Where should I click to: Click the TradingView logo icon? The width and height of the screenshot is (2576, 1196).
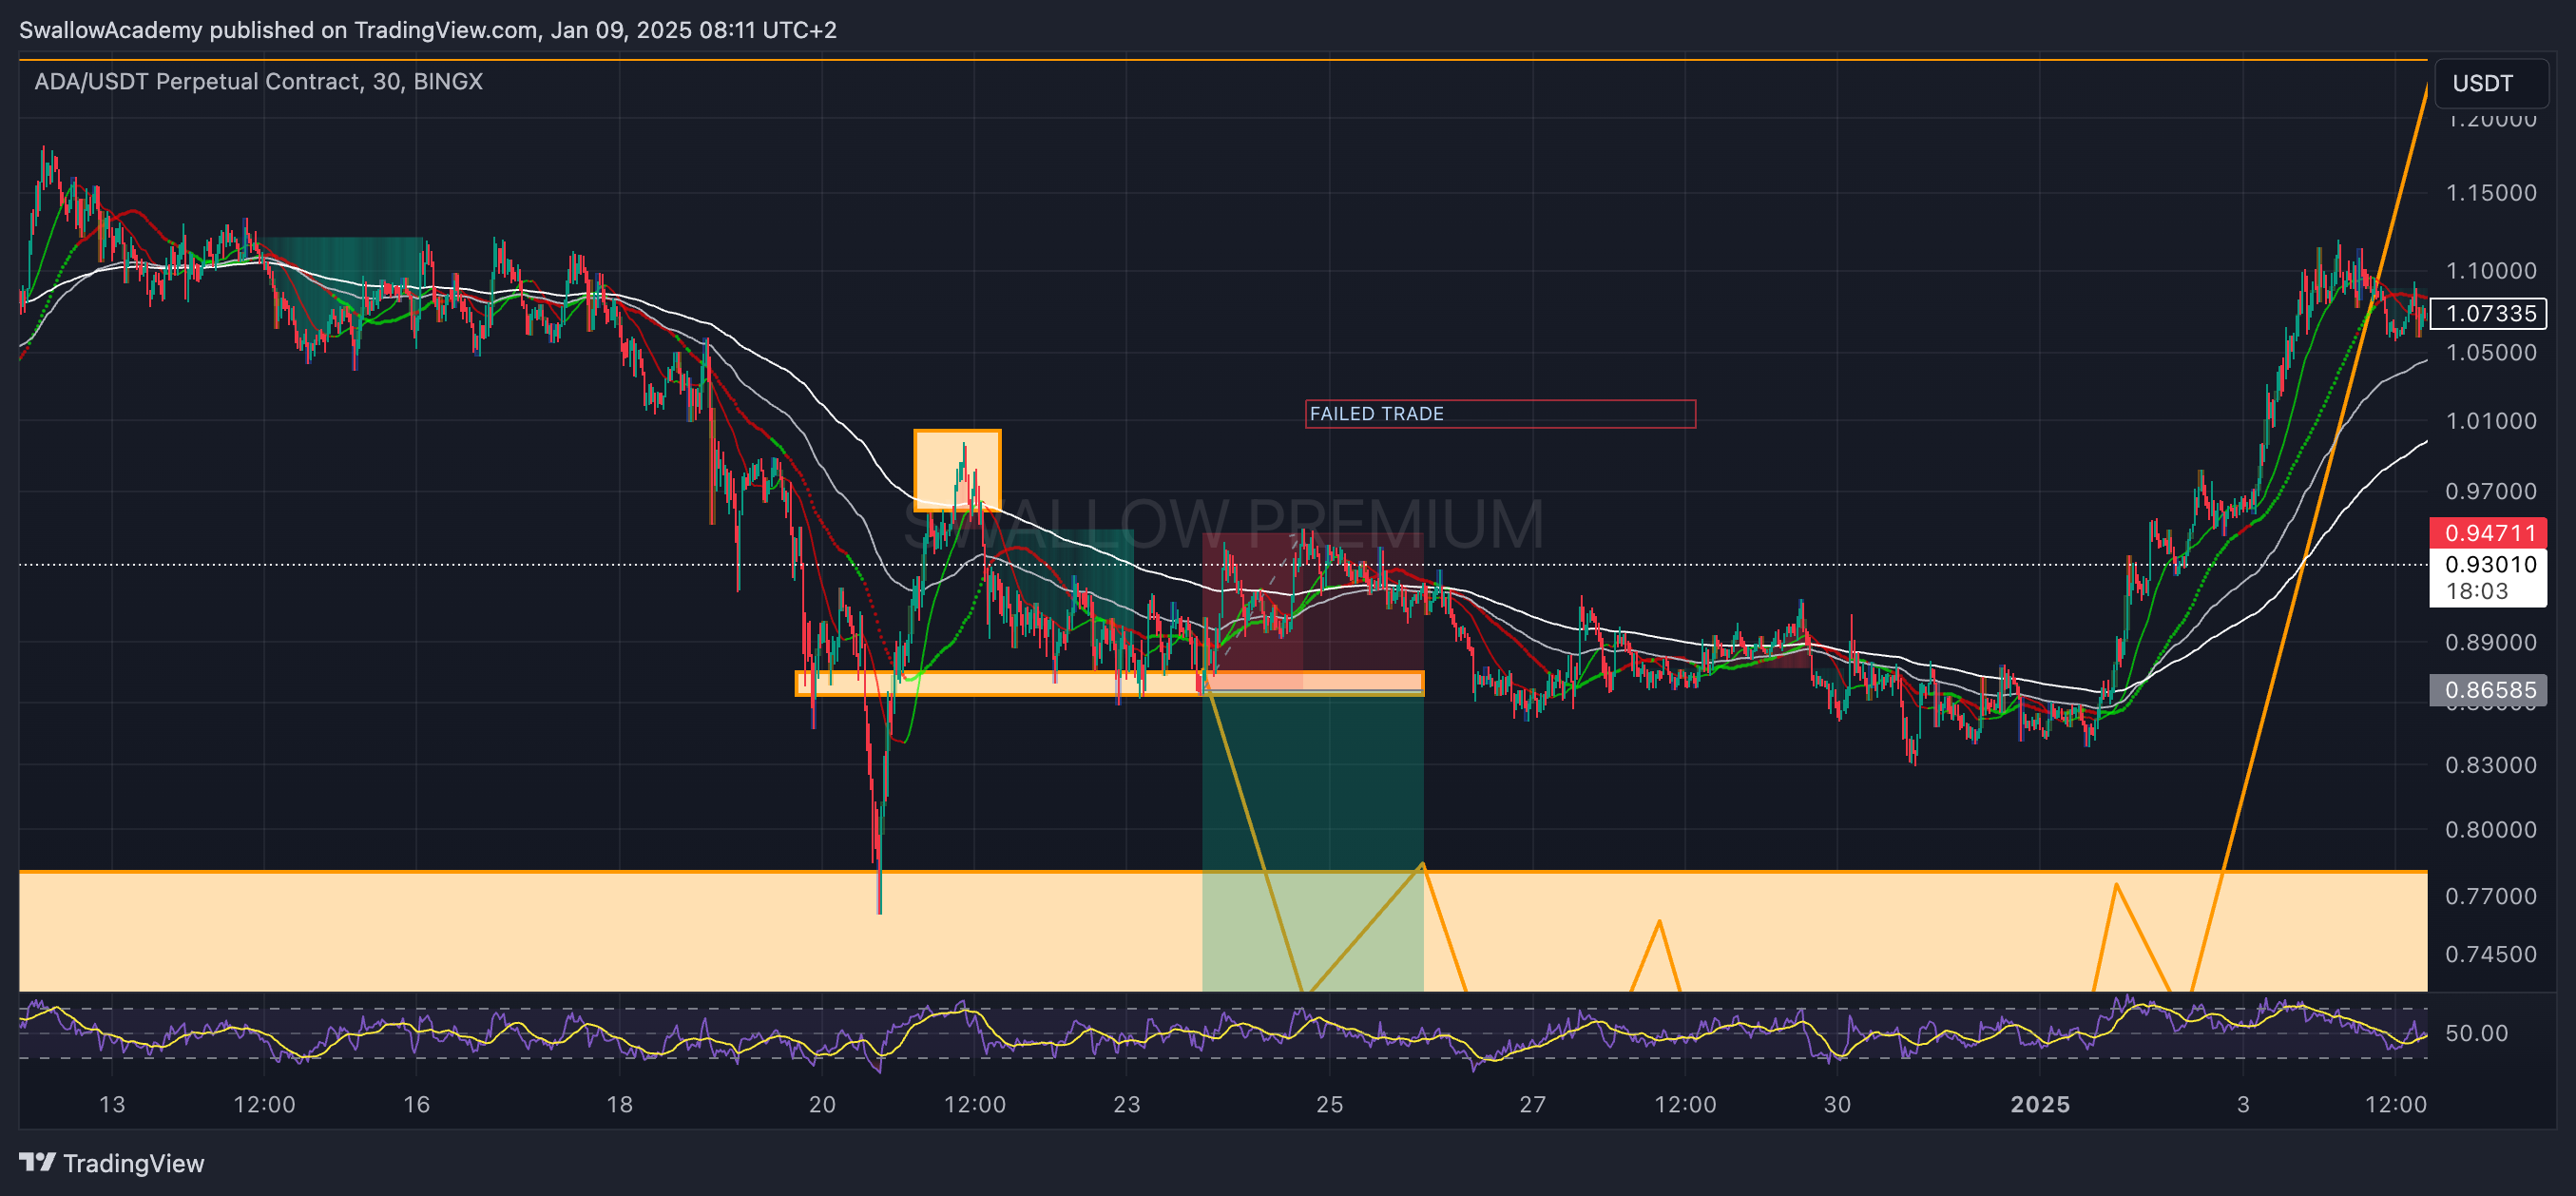pyautogui.click(x=38, y=1162)
